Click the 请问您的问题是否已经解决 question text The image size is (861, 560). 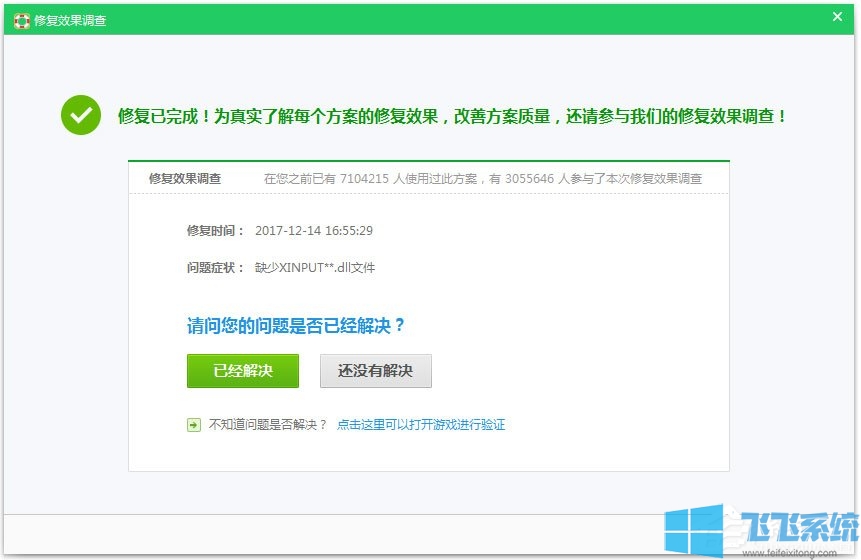tap(297, 326)
